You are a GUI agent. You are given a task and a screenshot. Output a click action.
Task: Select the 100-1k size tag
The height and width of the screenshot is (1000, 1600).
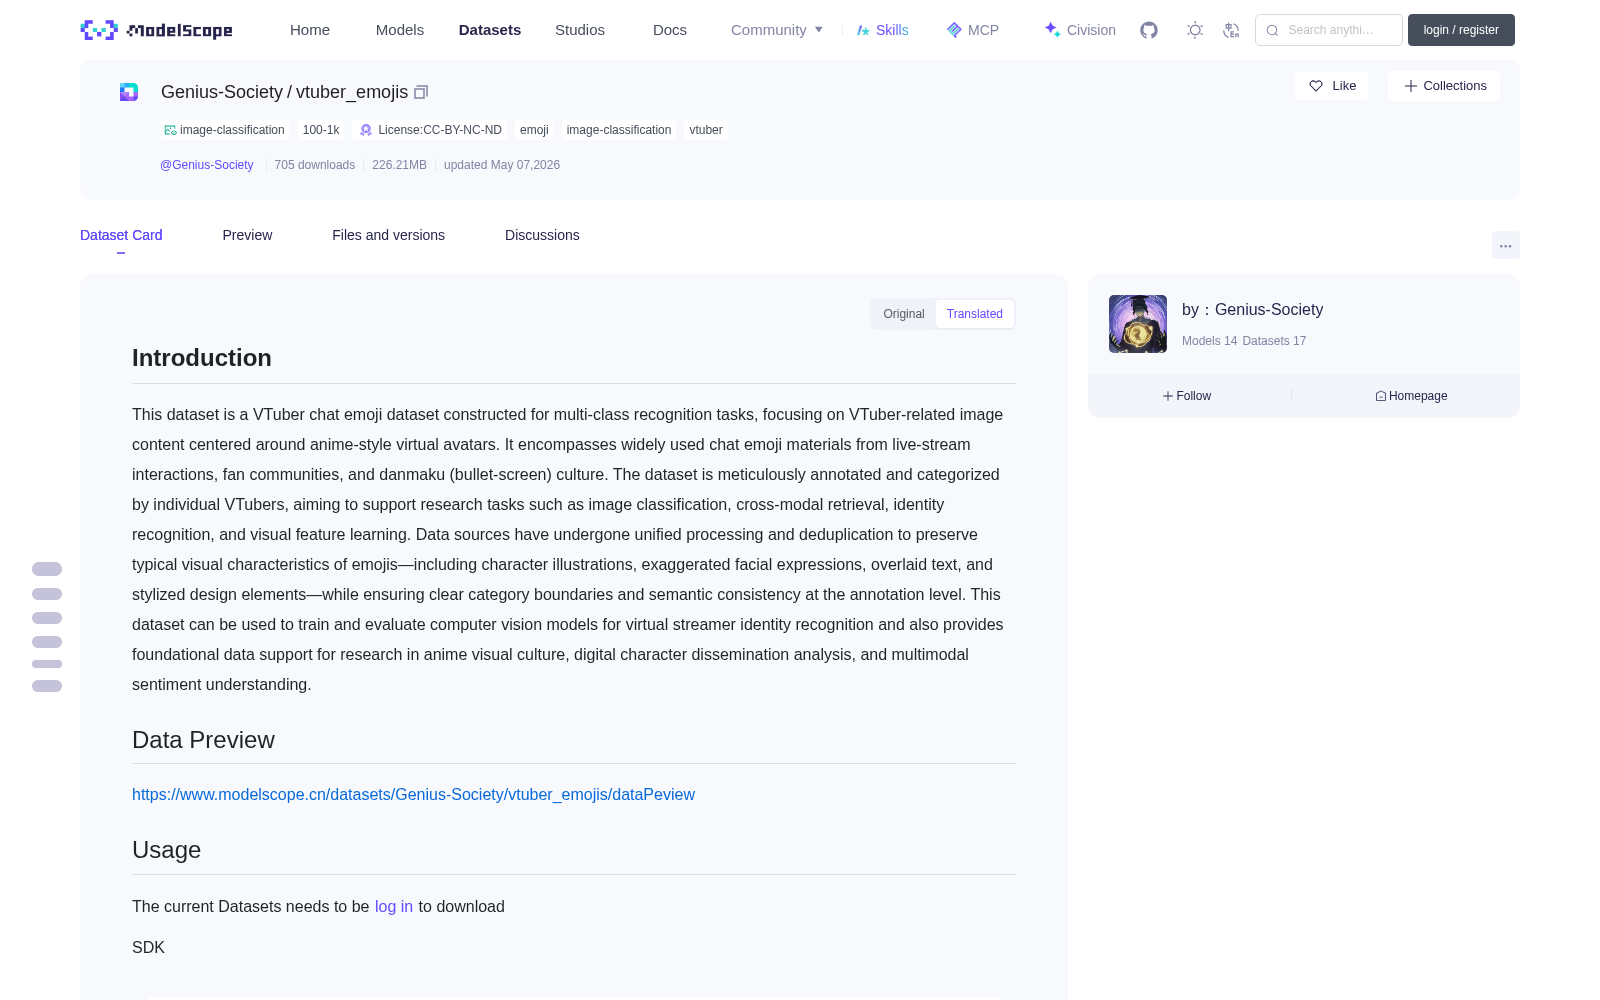click(x=321, y=130)
